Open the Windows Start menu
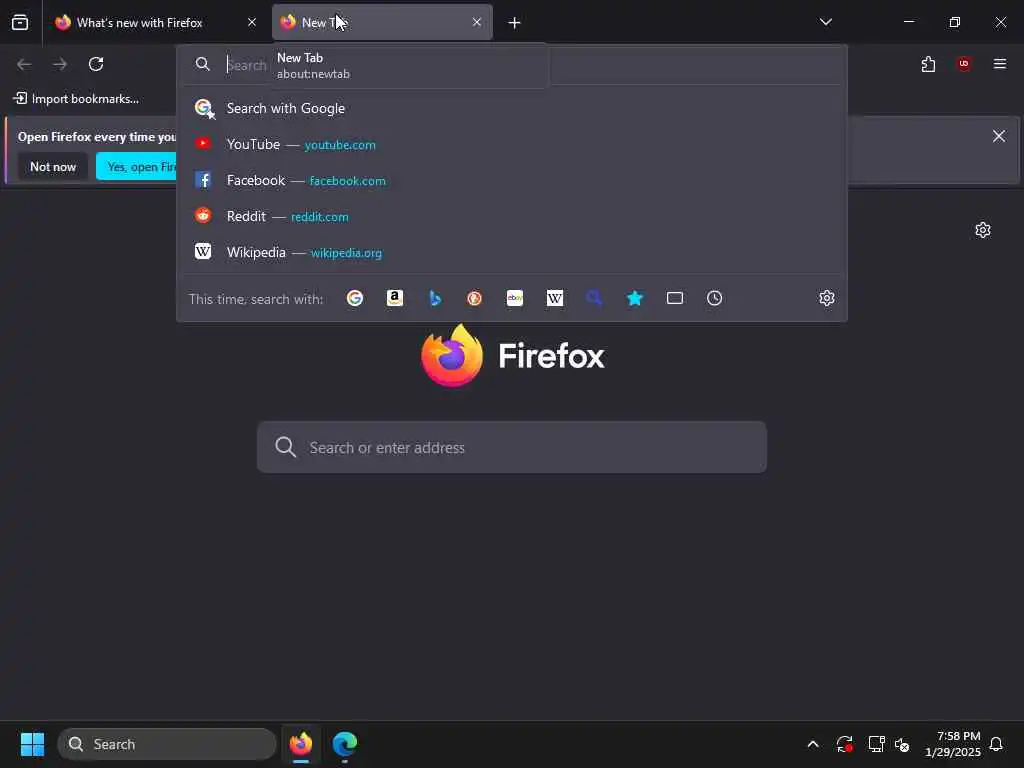Image resolution: width=1024 pixels, height=768 pixels. (32, 744)
